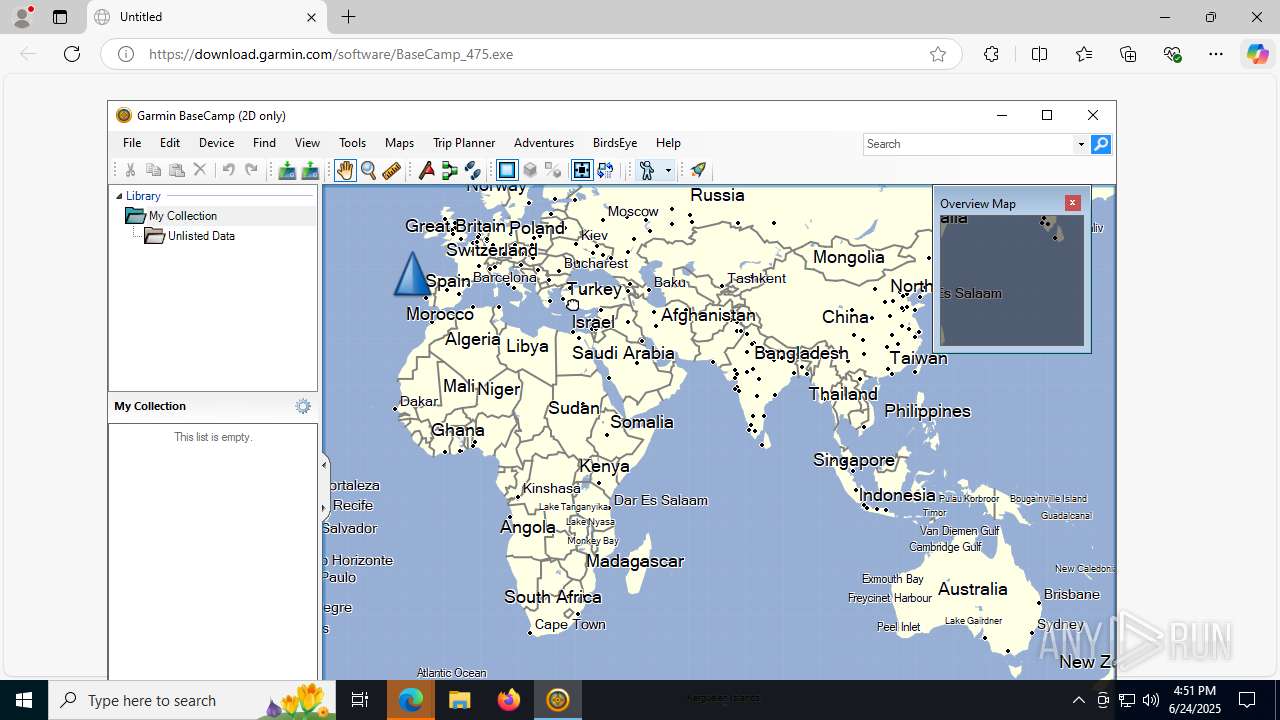Open the Edge split screen icon
This screenshot has width=1280, height=720.
[1040, 54]
